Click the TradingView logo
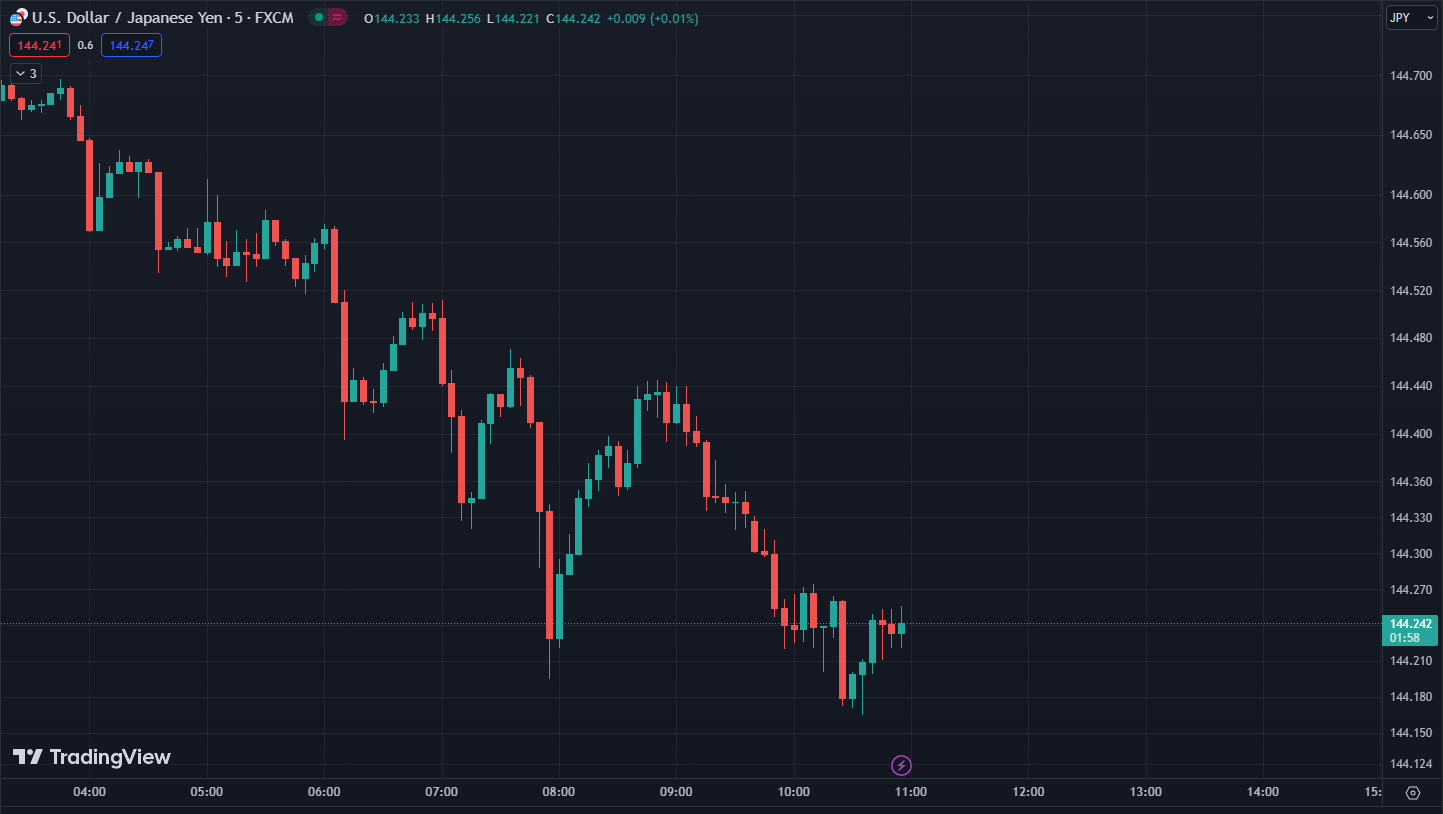The height and width of the screenshot is (814, 1443). (x=92, y=757)
